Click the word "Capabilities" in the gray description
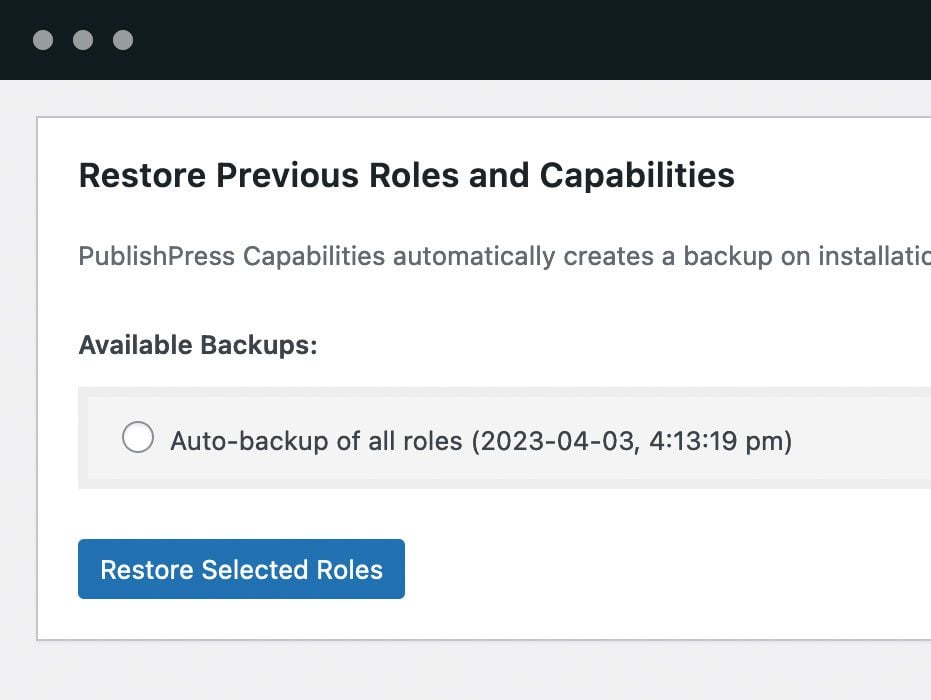 [316, 256]
